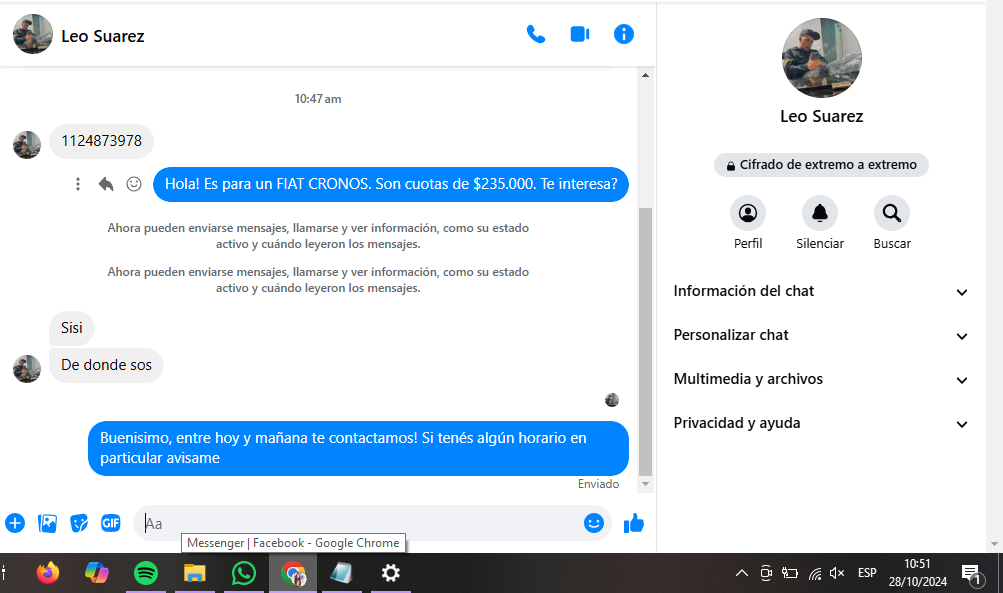Click the Sisi message bubble

72,328
